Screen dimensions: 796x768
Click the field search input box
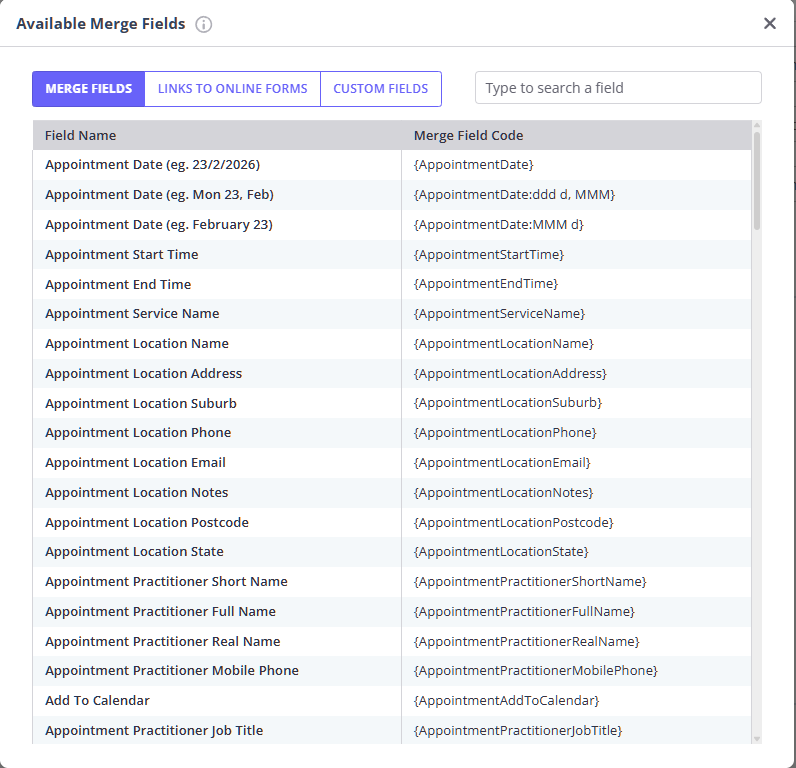pos(617,88)
